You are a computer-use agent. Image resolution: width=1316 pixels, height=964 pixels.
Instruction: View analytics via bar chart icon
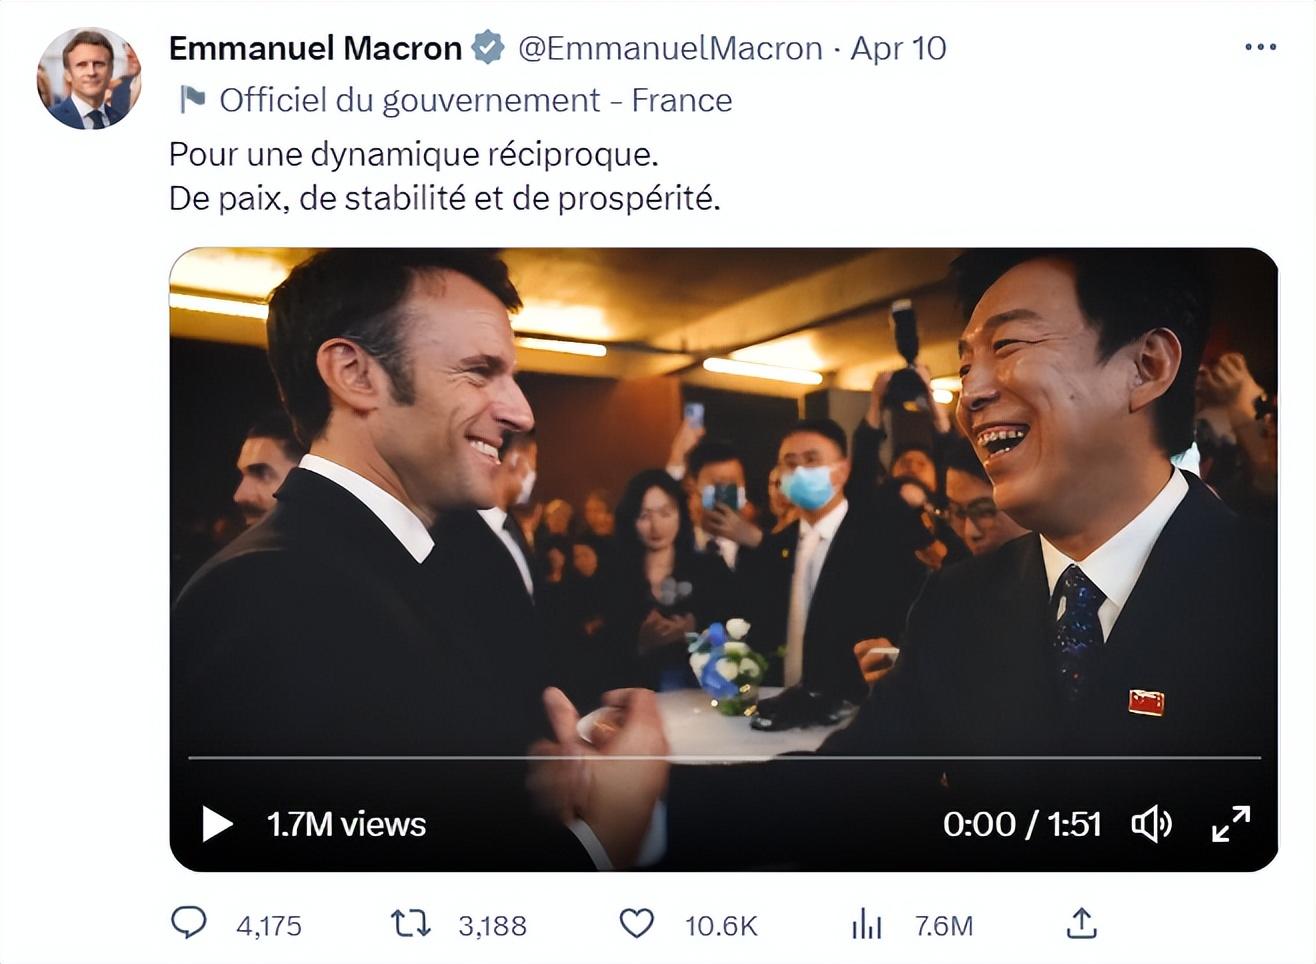tap(867, 924)
